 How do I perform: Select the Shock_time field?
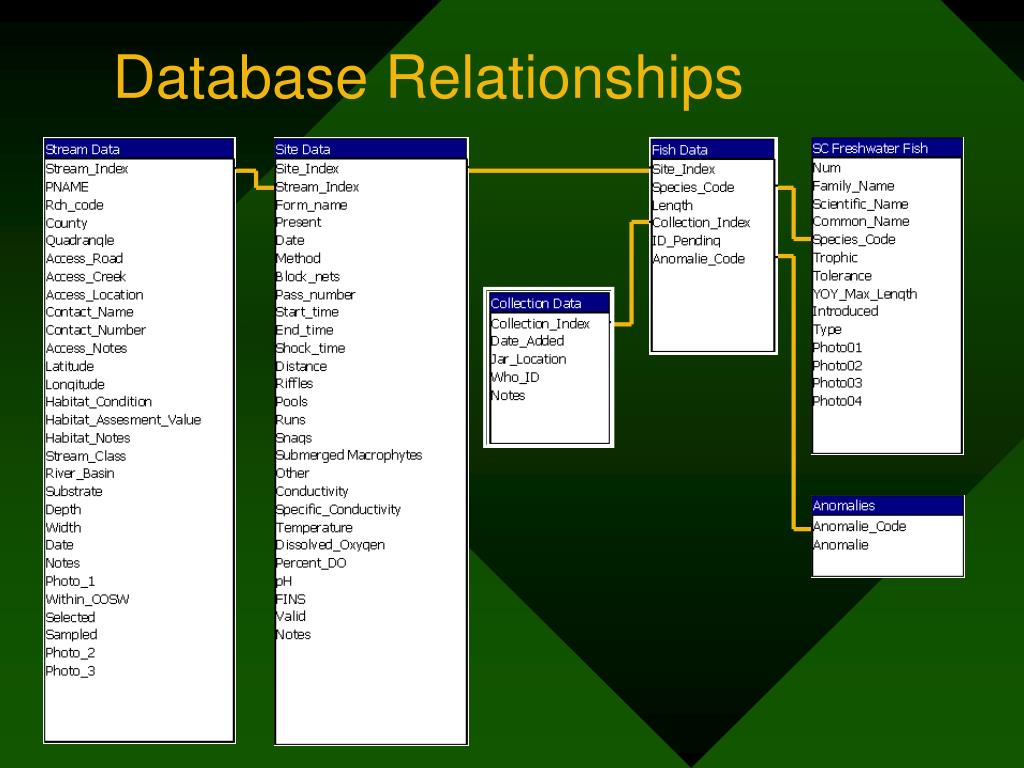point(310,348)
